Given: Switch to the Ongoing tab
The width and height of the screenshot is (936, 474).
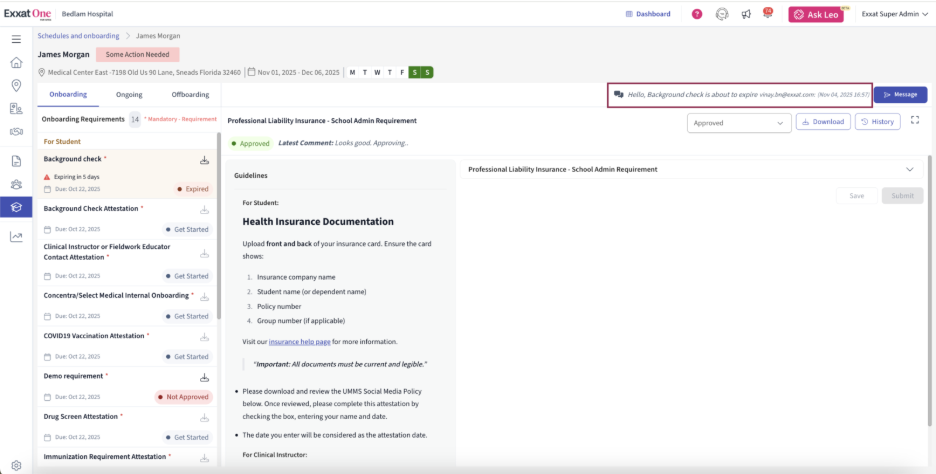Looking at the screenshot, I should tap(129, 95).
